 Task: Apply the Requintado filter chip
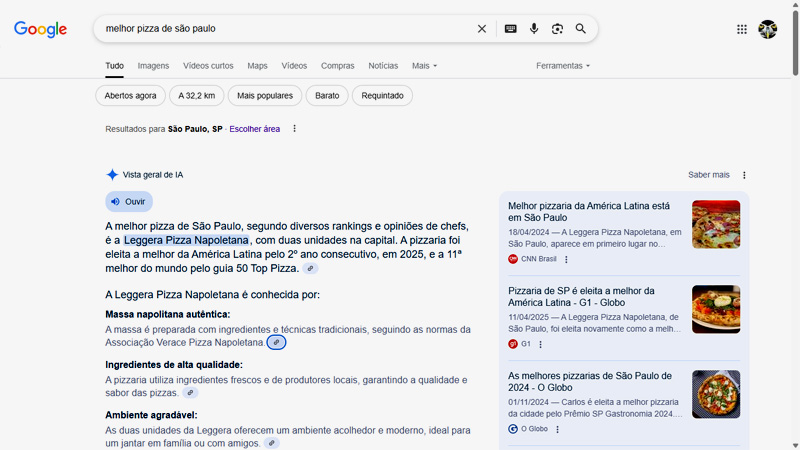[x=382, y=95]
